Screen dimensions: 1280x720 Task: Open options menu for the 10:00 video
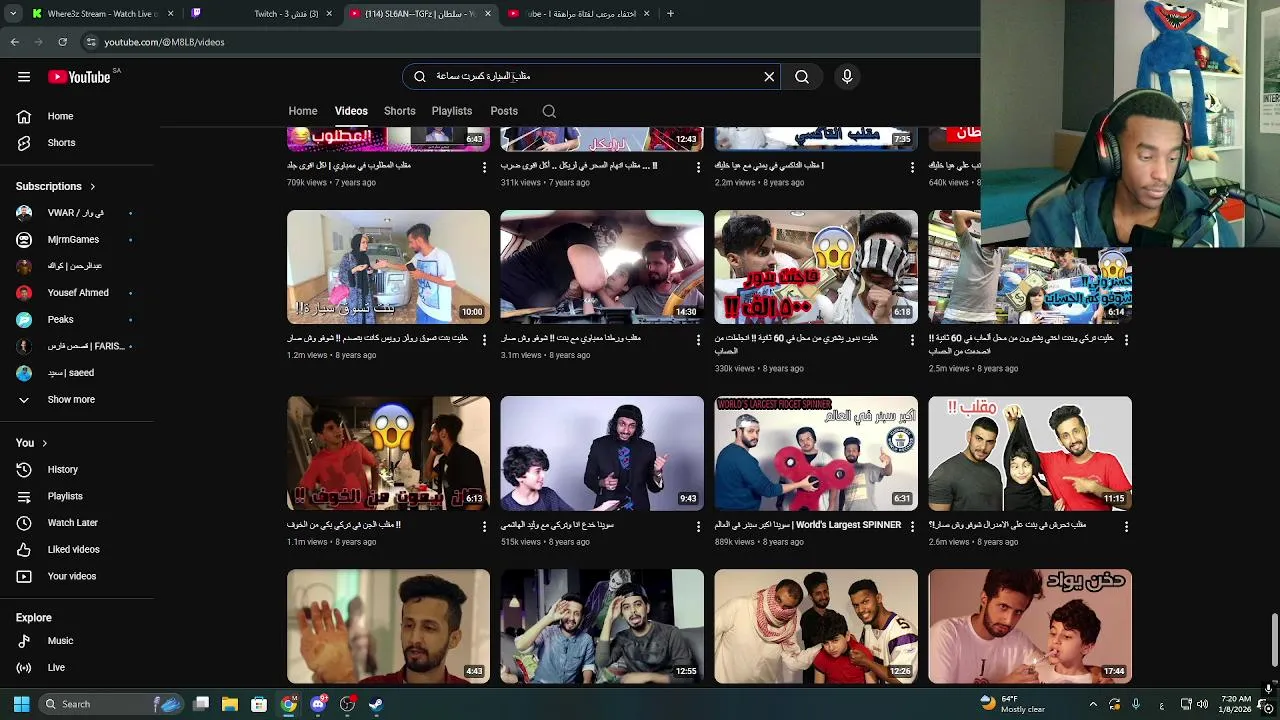tap(484, 340)
